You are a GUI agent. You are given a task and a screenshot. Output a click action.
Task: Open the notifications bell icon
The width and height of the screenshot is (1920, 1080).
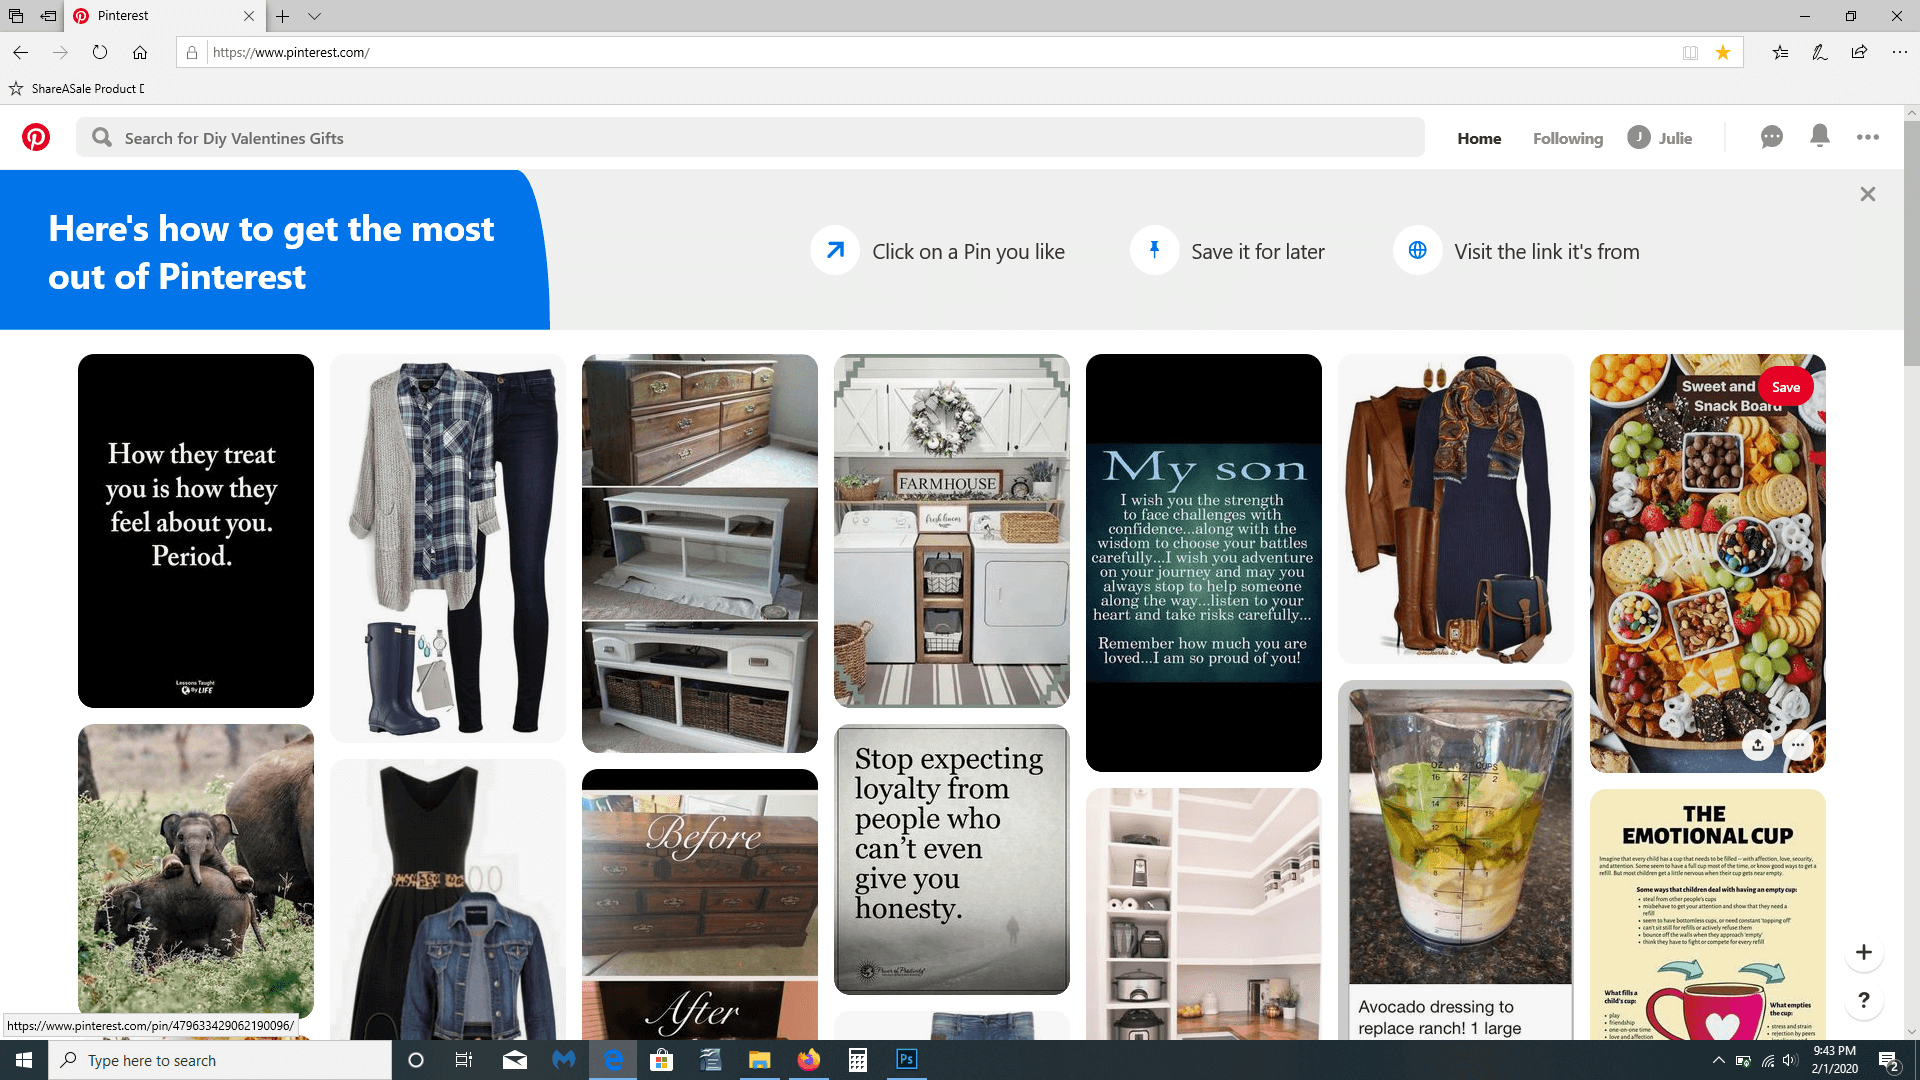1820,137
